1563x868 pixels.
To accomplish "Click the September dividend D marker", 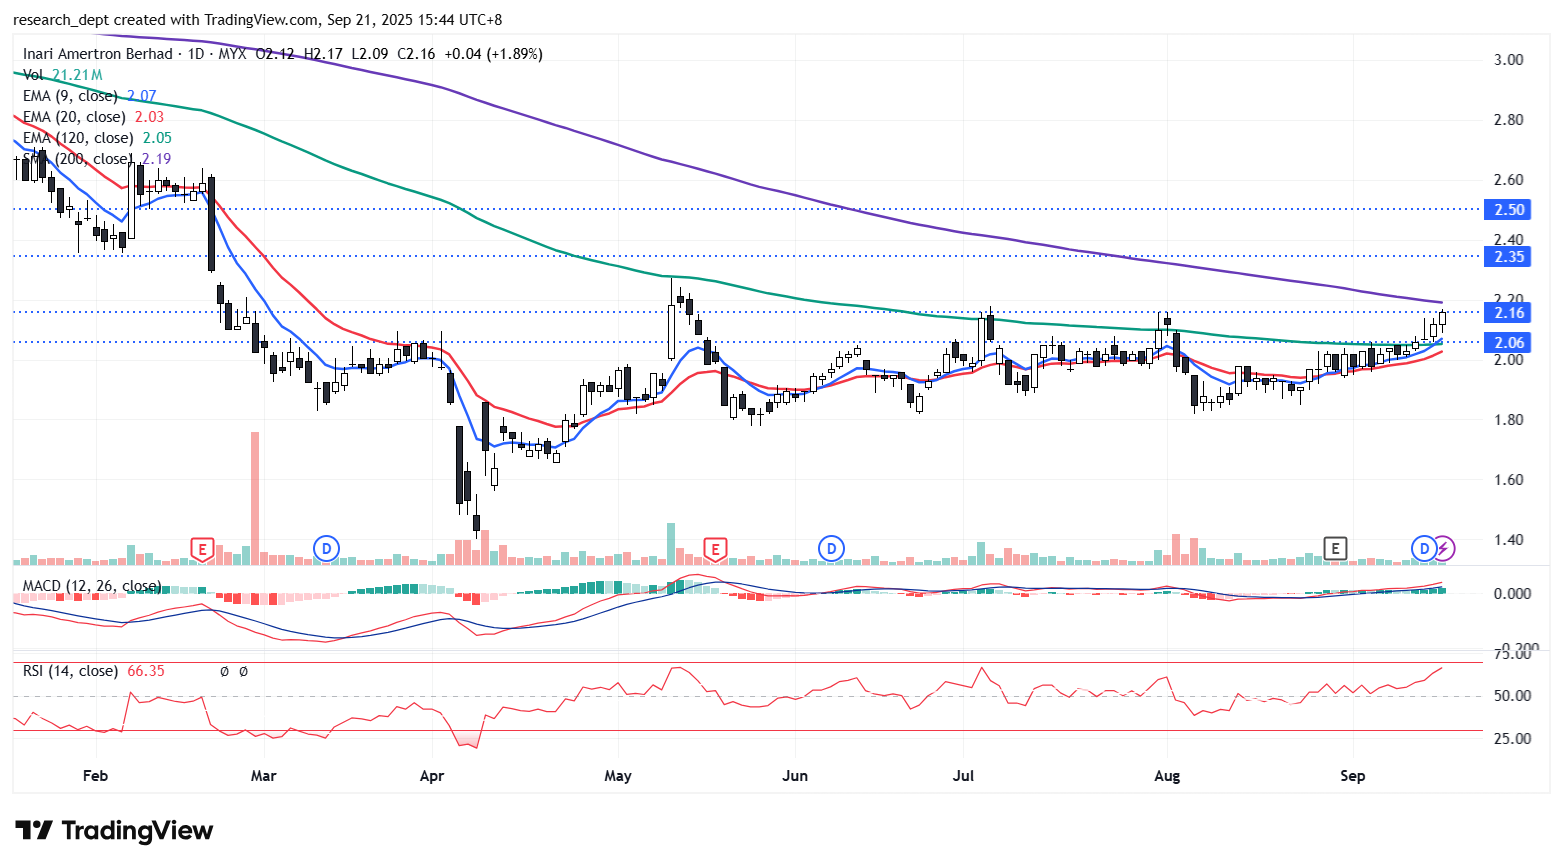I will (1424, 548).
